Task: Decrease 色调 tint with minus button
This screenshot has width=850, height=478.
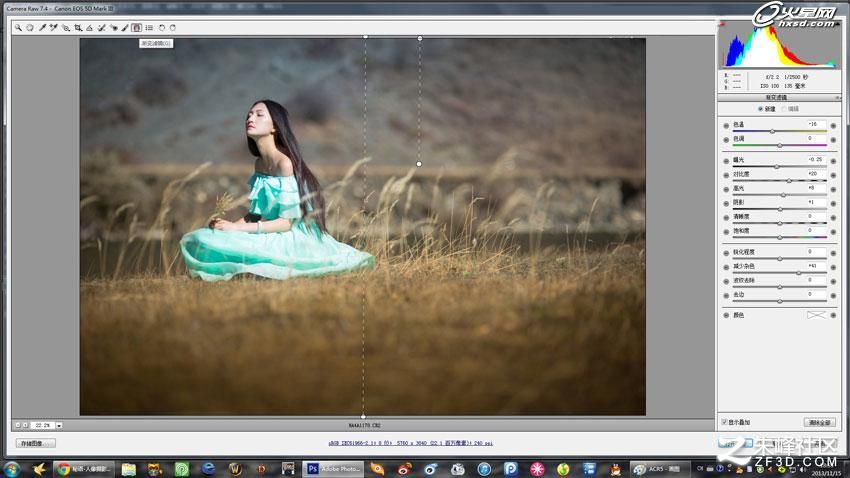Action: coord(726,140)
